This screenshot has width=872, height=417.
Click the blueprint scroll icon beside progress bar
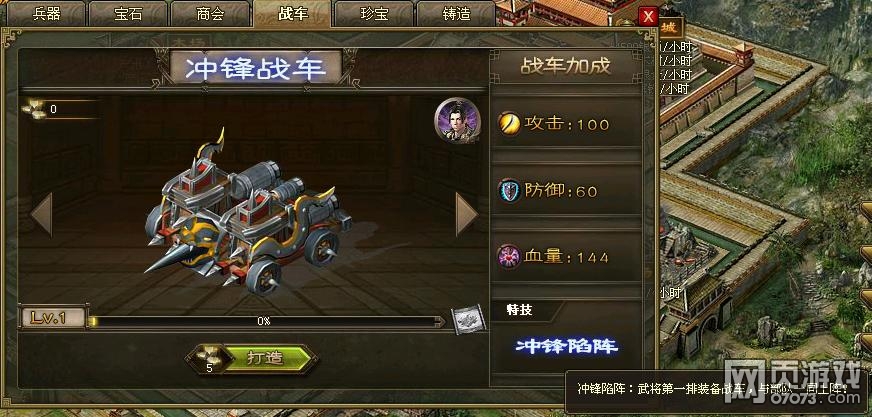pos(468,320)
